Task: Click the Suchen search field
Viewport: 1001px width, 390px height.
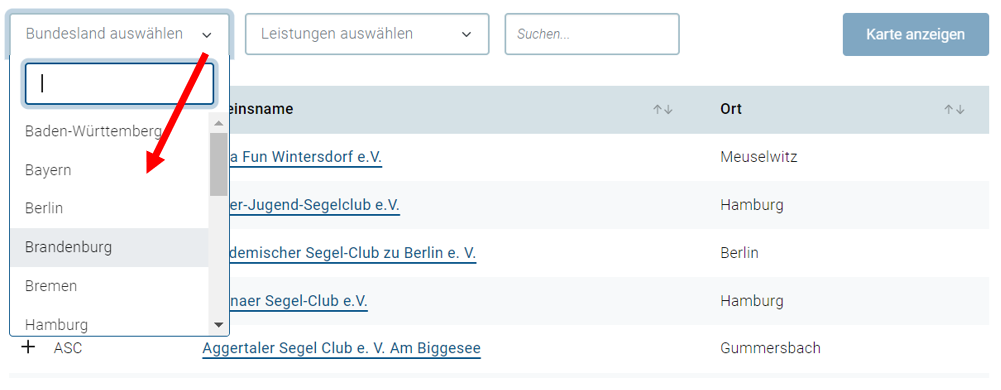Action: (x=592, y=34)
